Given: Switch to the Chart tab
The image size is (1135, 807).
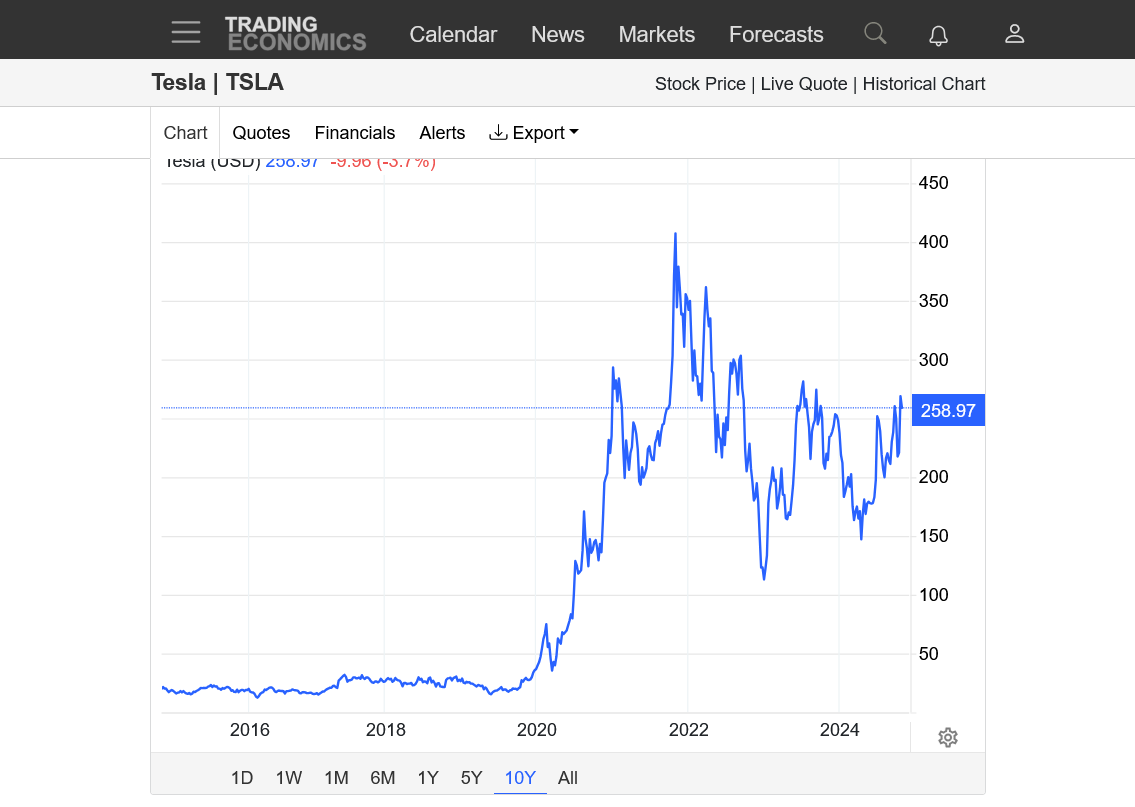Looking at the screenshot, I should coord(185,133).
